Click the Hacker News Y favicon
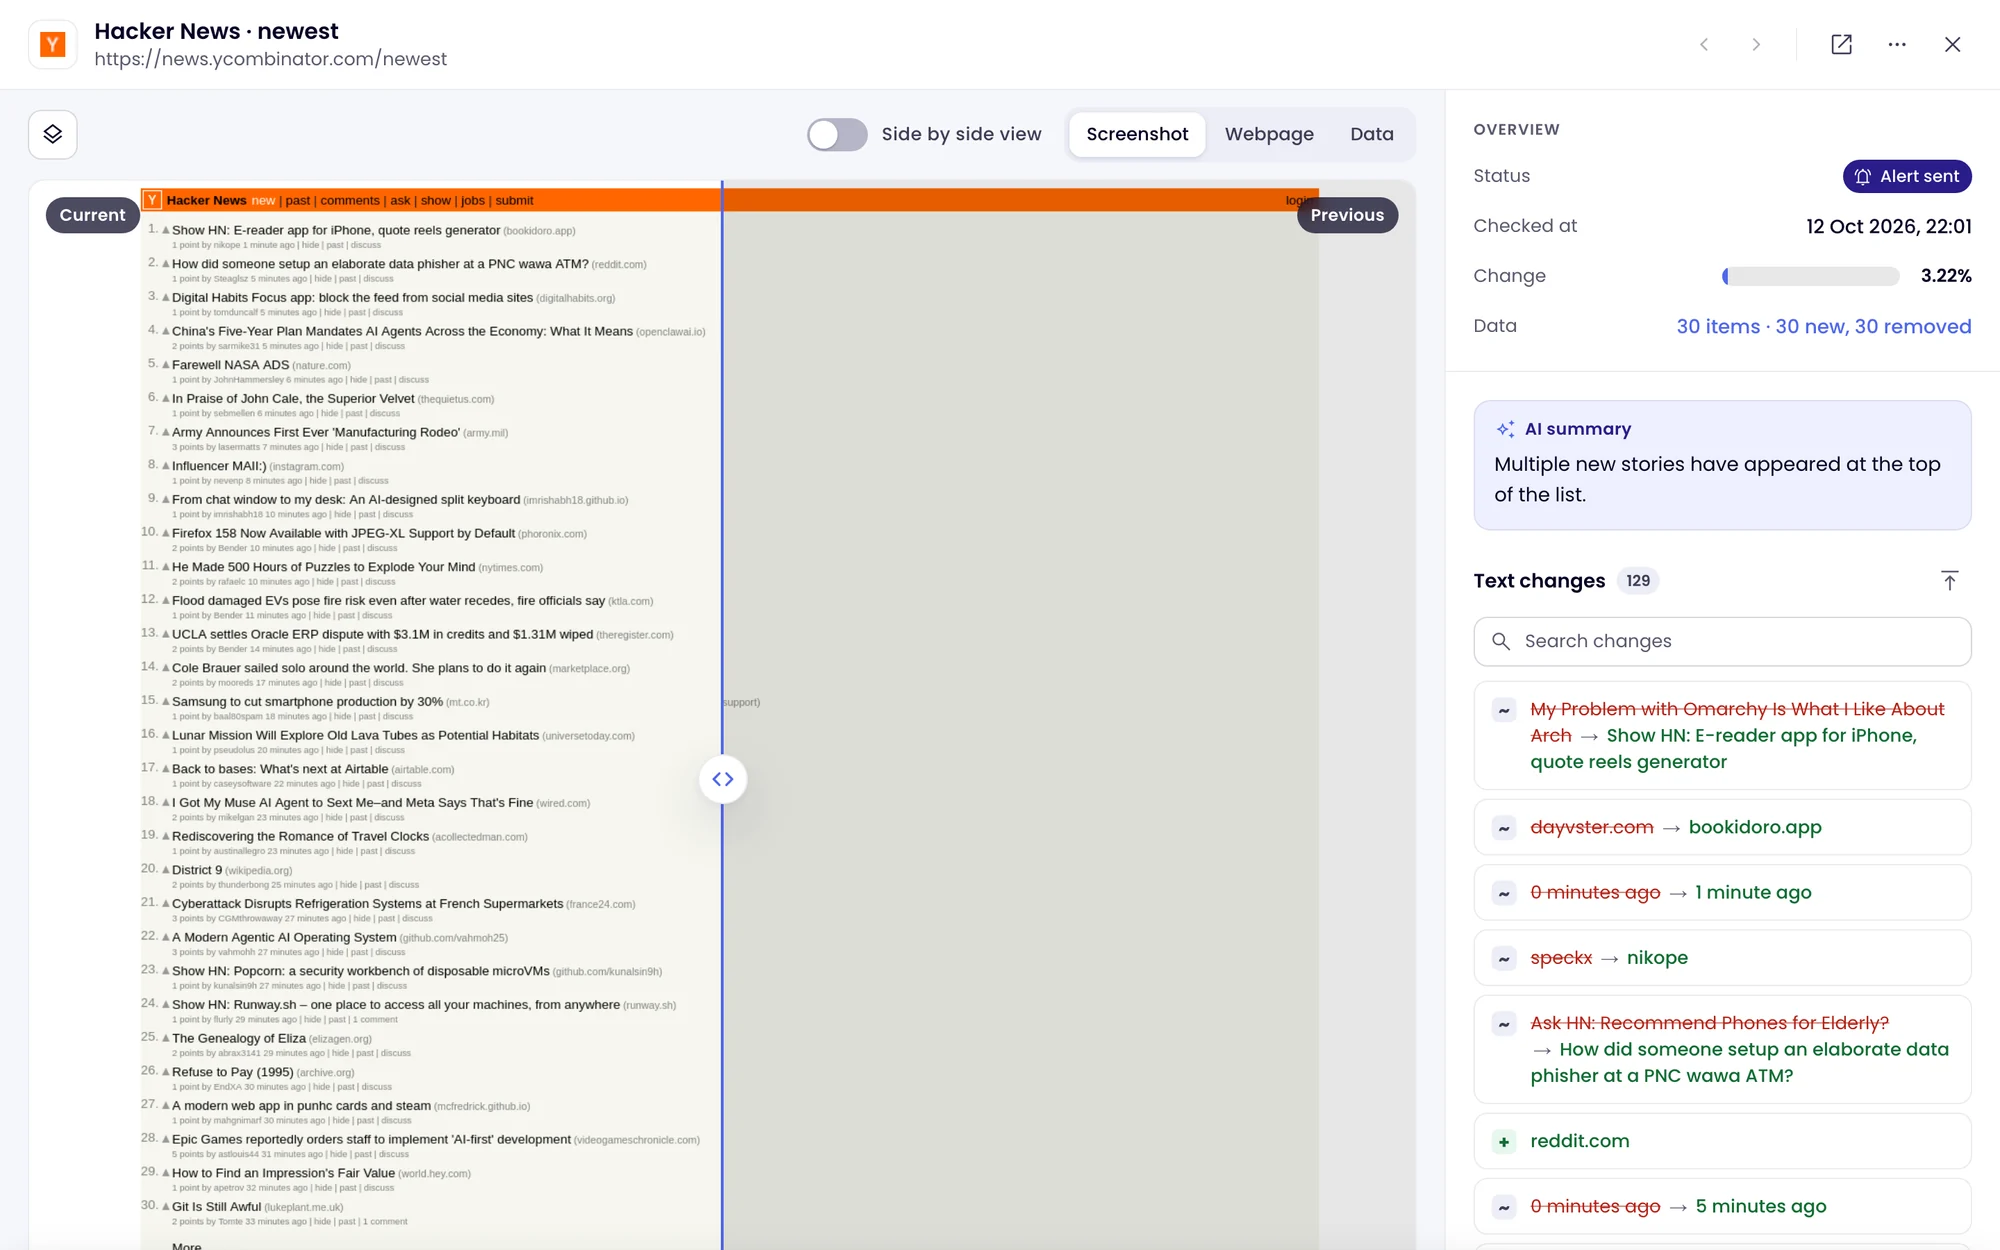Image resolution: width=2000 pixels, height=1250 pixels. [53, 44]
